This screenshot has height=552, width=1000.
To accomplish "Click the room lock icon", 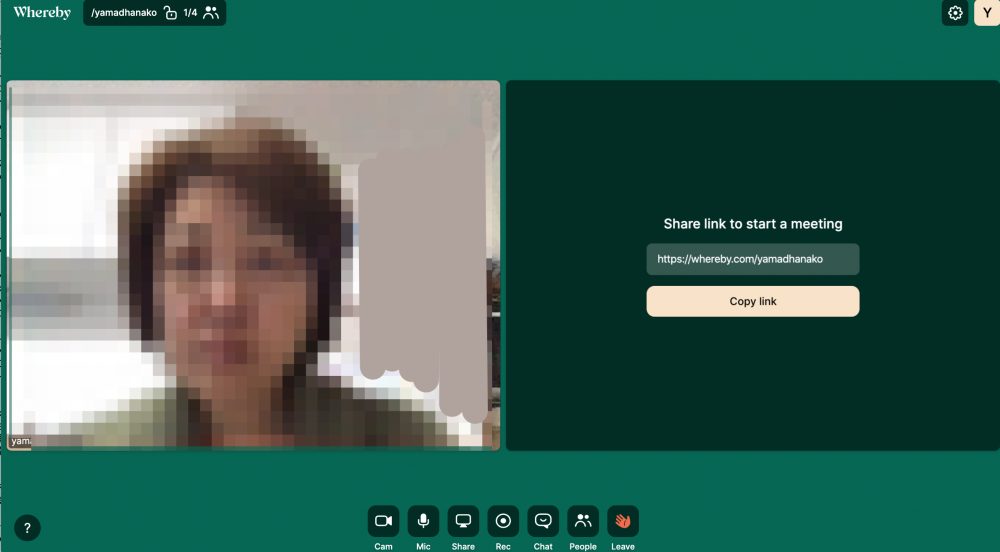I will (170, 13).
